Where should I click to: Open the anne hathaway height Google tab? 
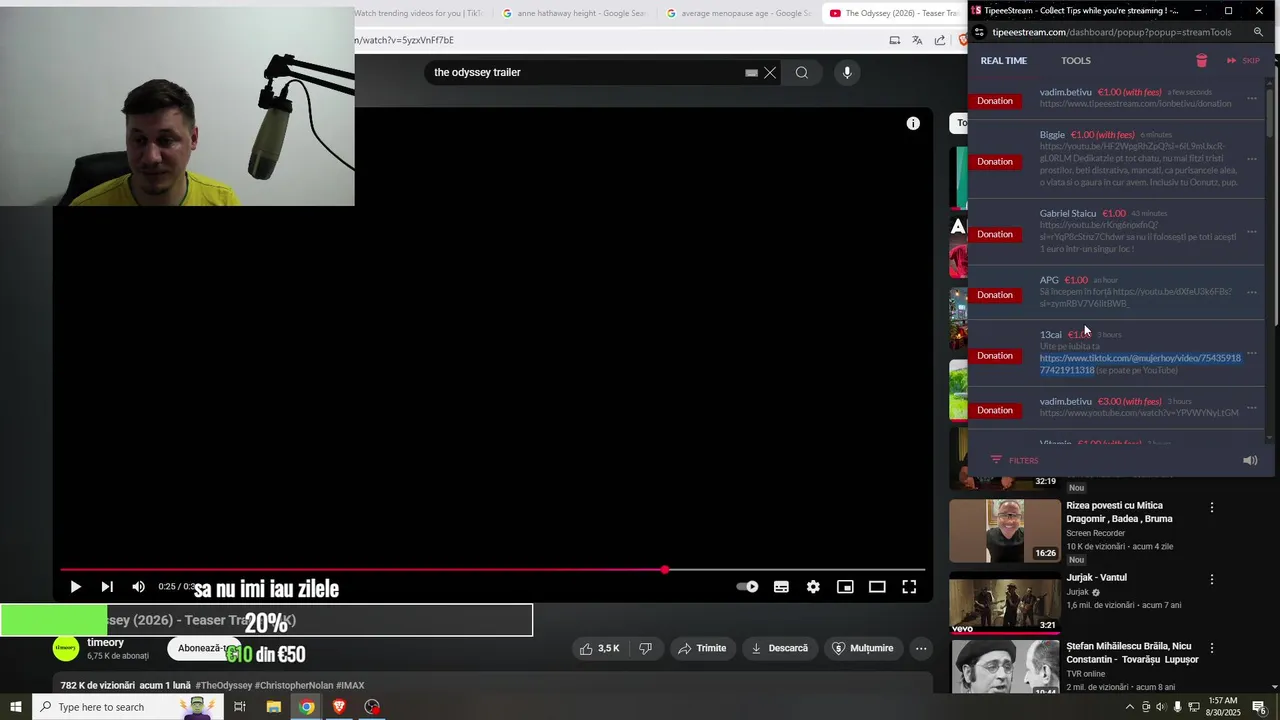[575, 13]
